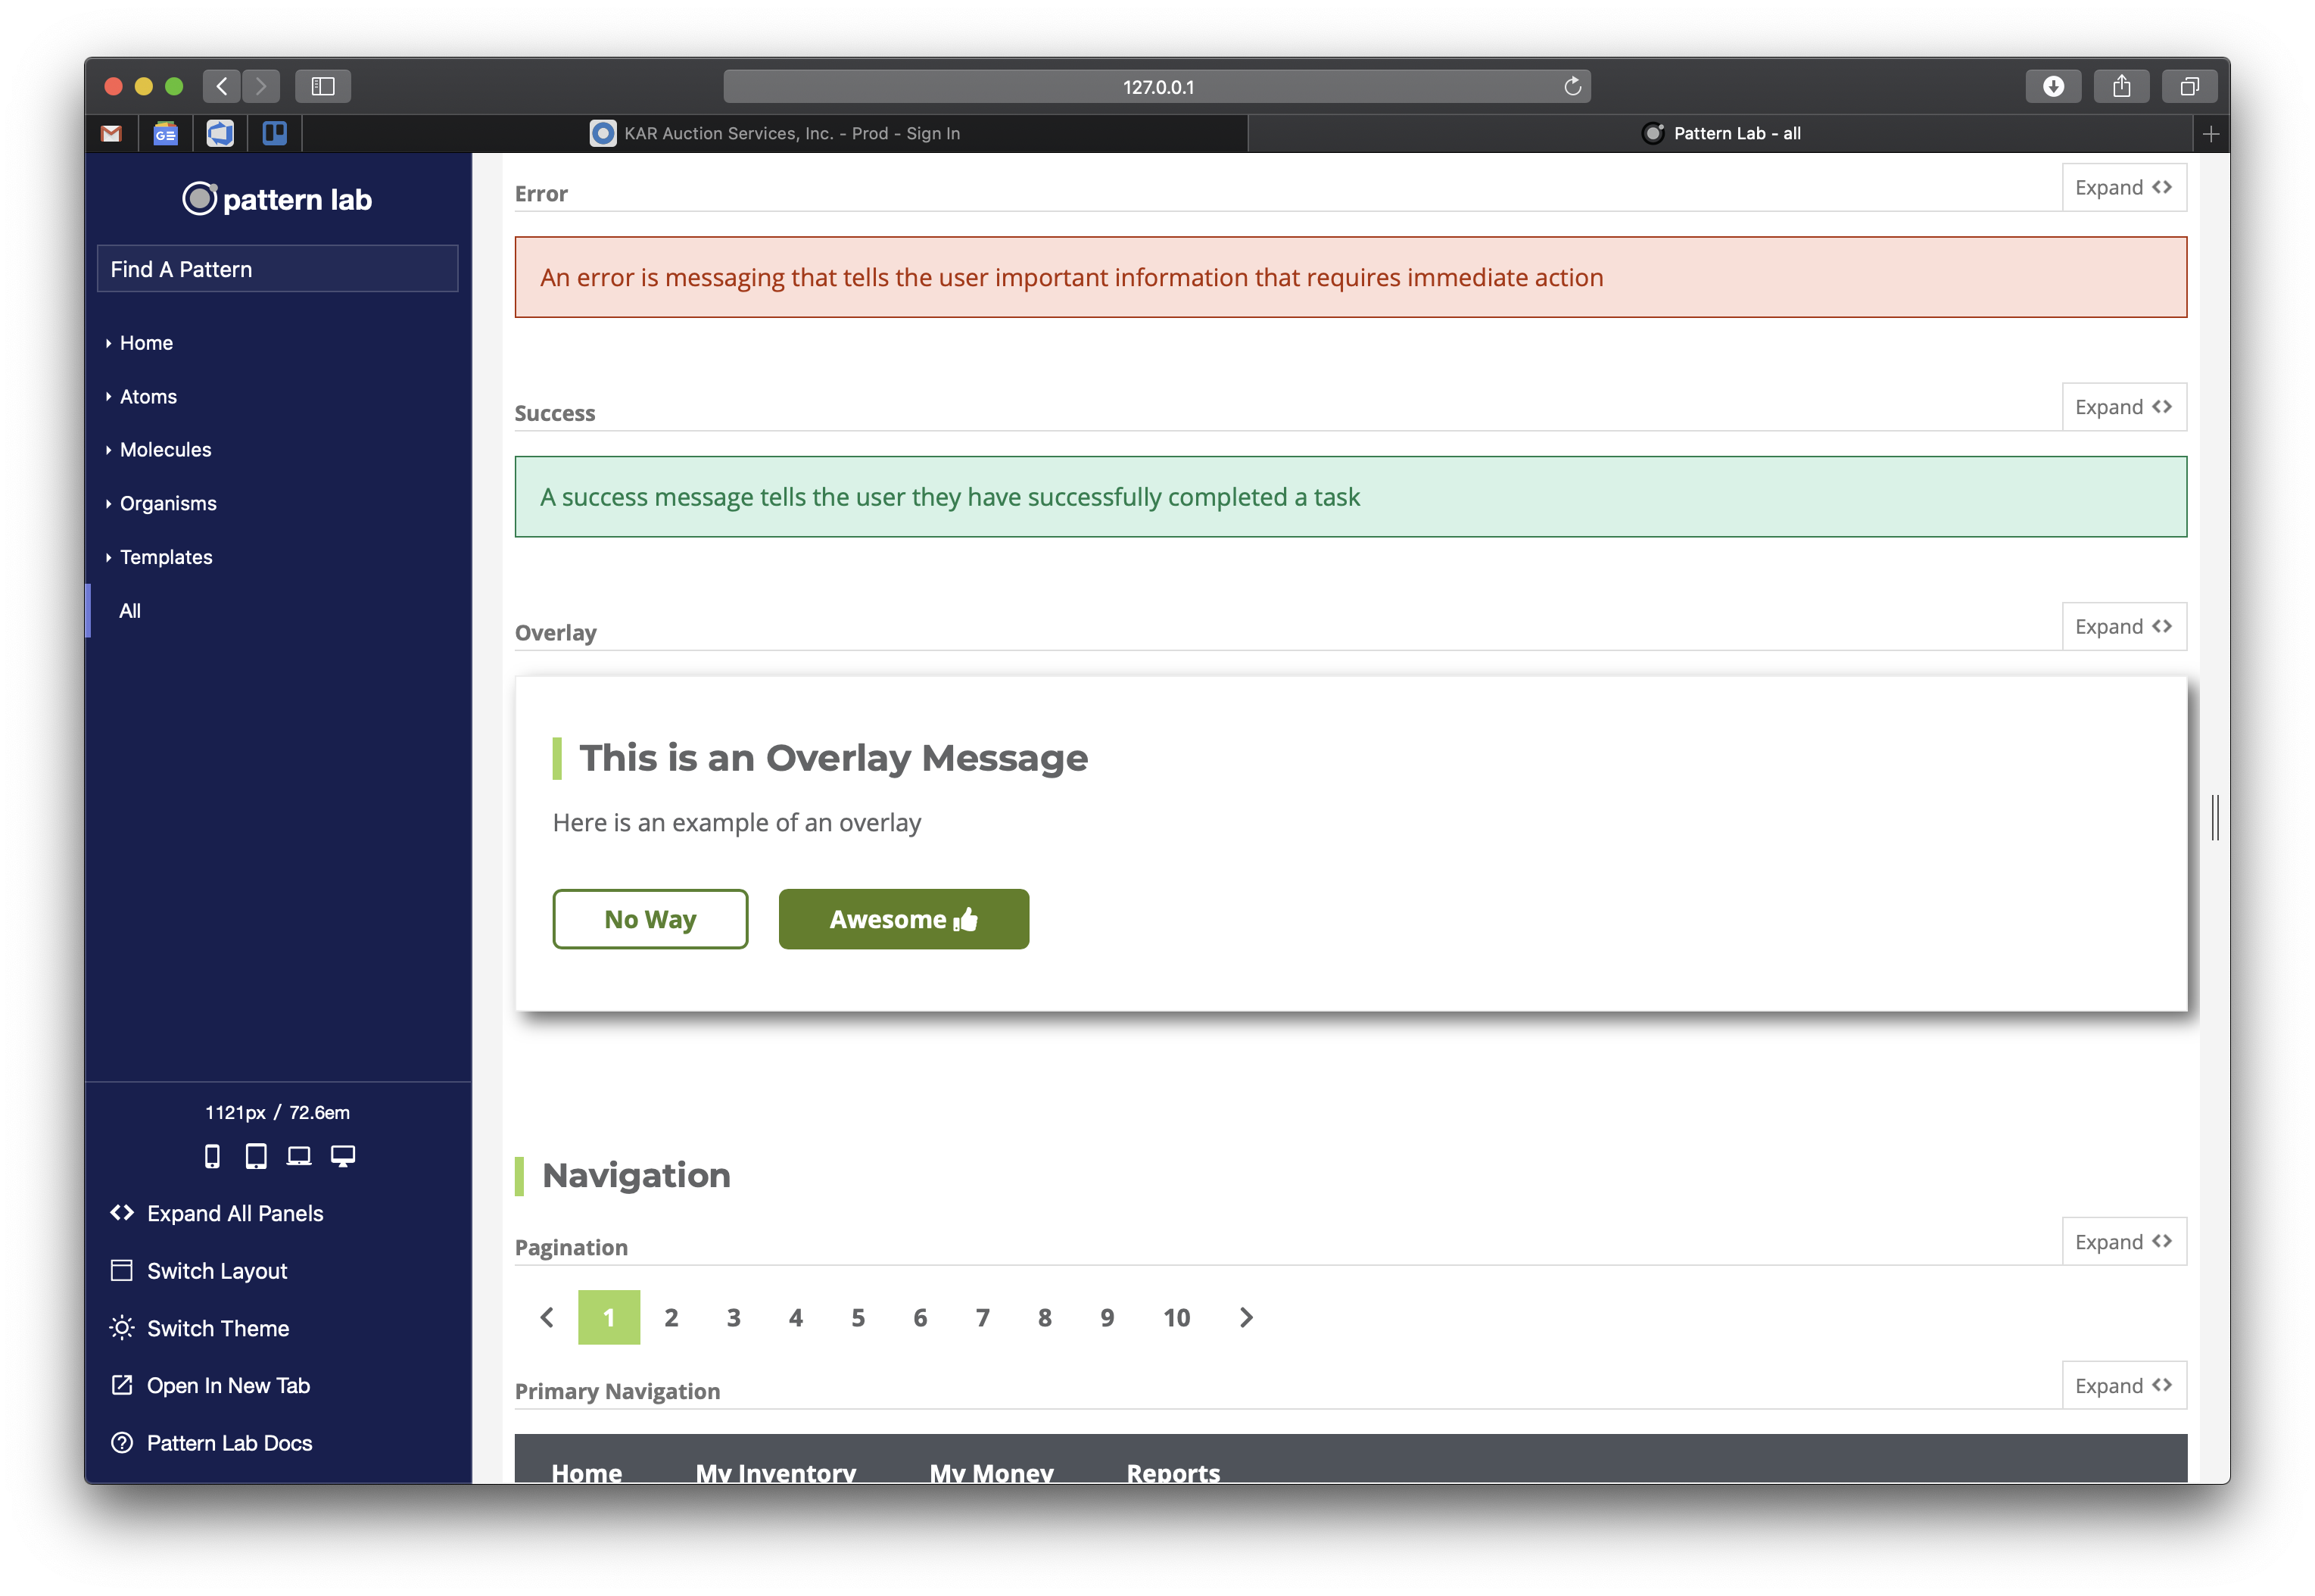Open My Inventory in primary navigation

pos(776,1472)
